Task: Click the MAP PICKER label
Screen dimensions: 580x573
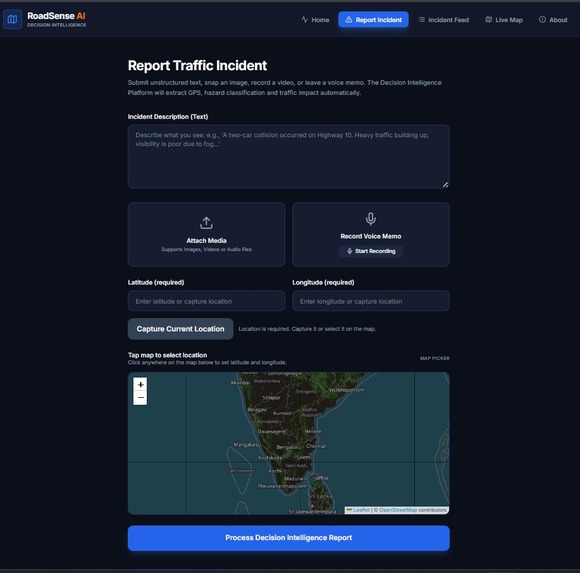Action: pyautogui.click(x=435, y=358)
